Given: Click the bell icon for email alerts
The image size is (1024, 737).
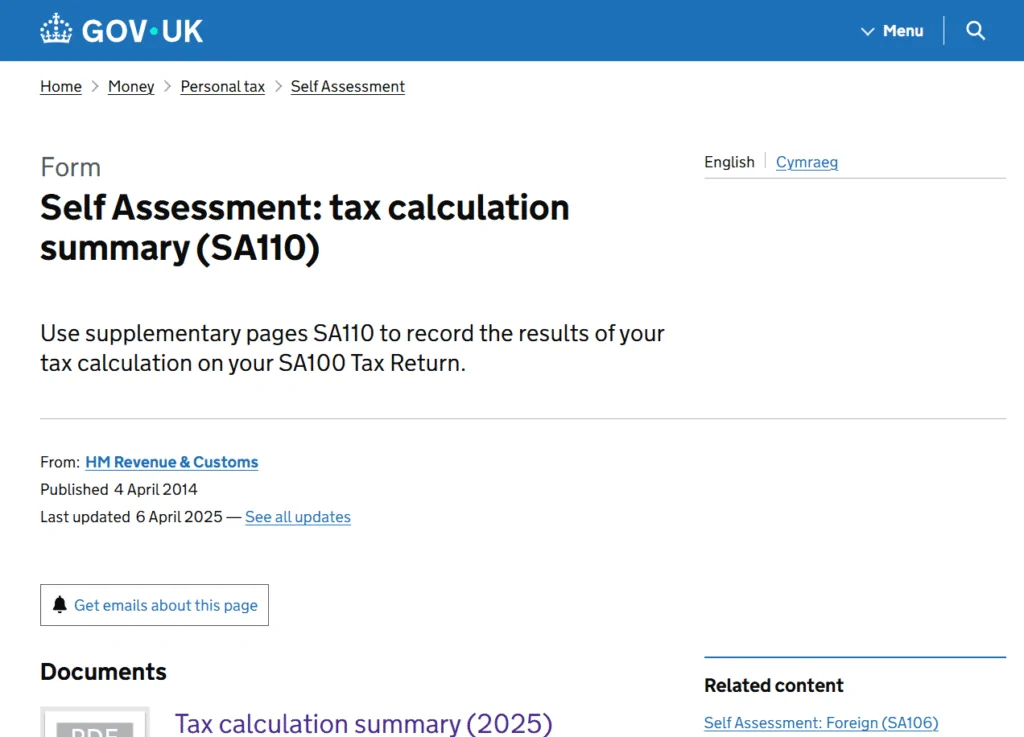Looking at the screenshot, I should [x=60, y=605].
